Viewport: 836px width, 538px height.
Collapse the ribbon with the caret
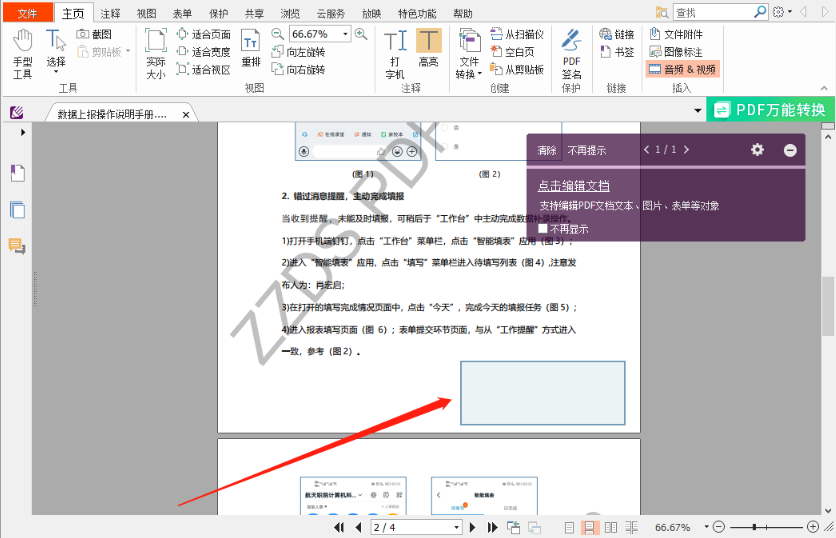(x=824, y=88)
